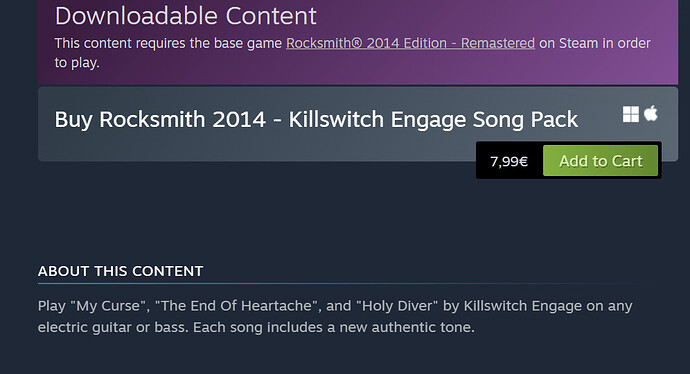This screenshot has width=690, height=374.
Task: Click the Buy Rocksmith 2014 purchase title
Action: point(316,120)
